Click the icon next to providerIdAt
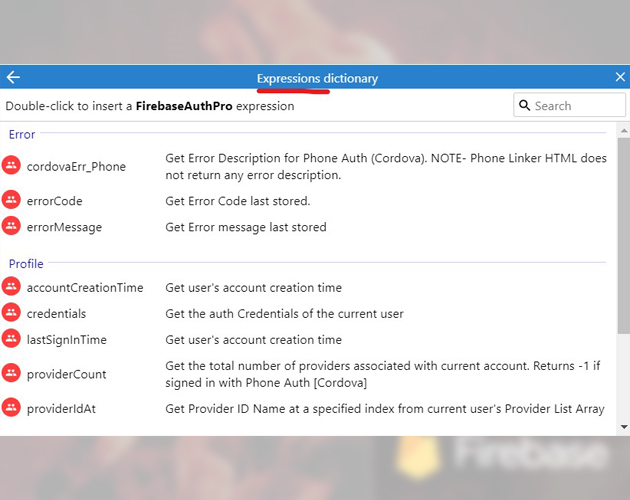Screen dimensions: 630x500 click(11, 407)
